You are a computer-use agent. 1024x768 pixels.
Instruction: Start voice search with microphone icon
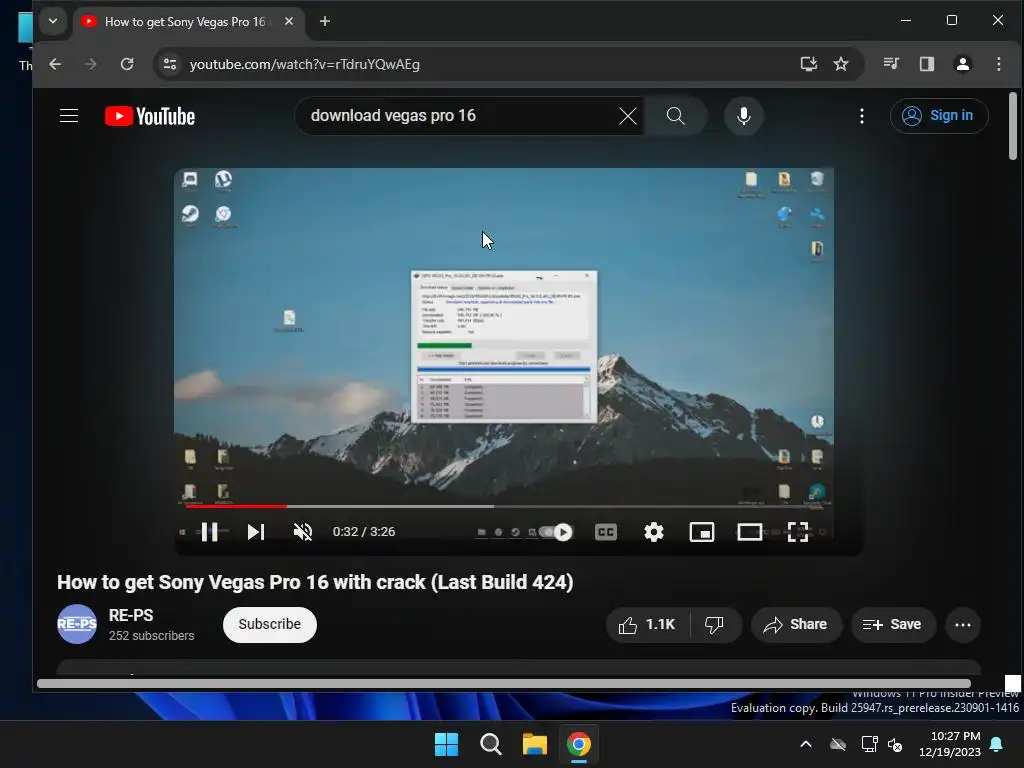pyautogui.click(x=743, y=116)
